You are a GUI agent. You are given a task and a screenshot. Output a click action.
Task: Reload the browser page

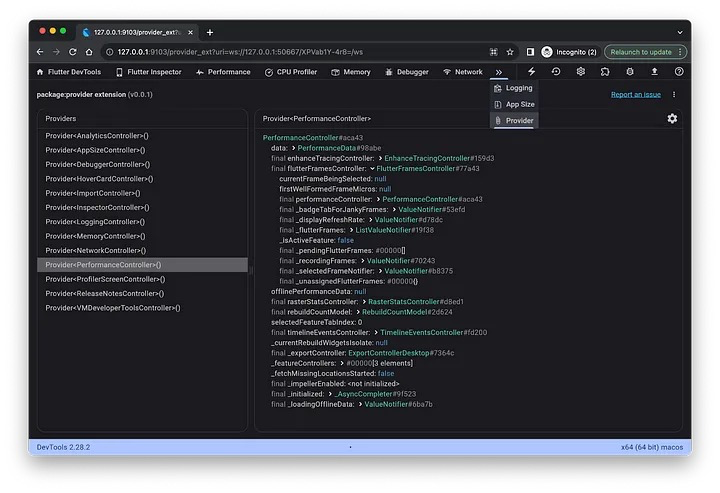click(73, 52)
